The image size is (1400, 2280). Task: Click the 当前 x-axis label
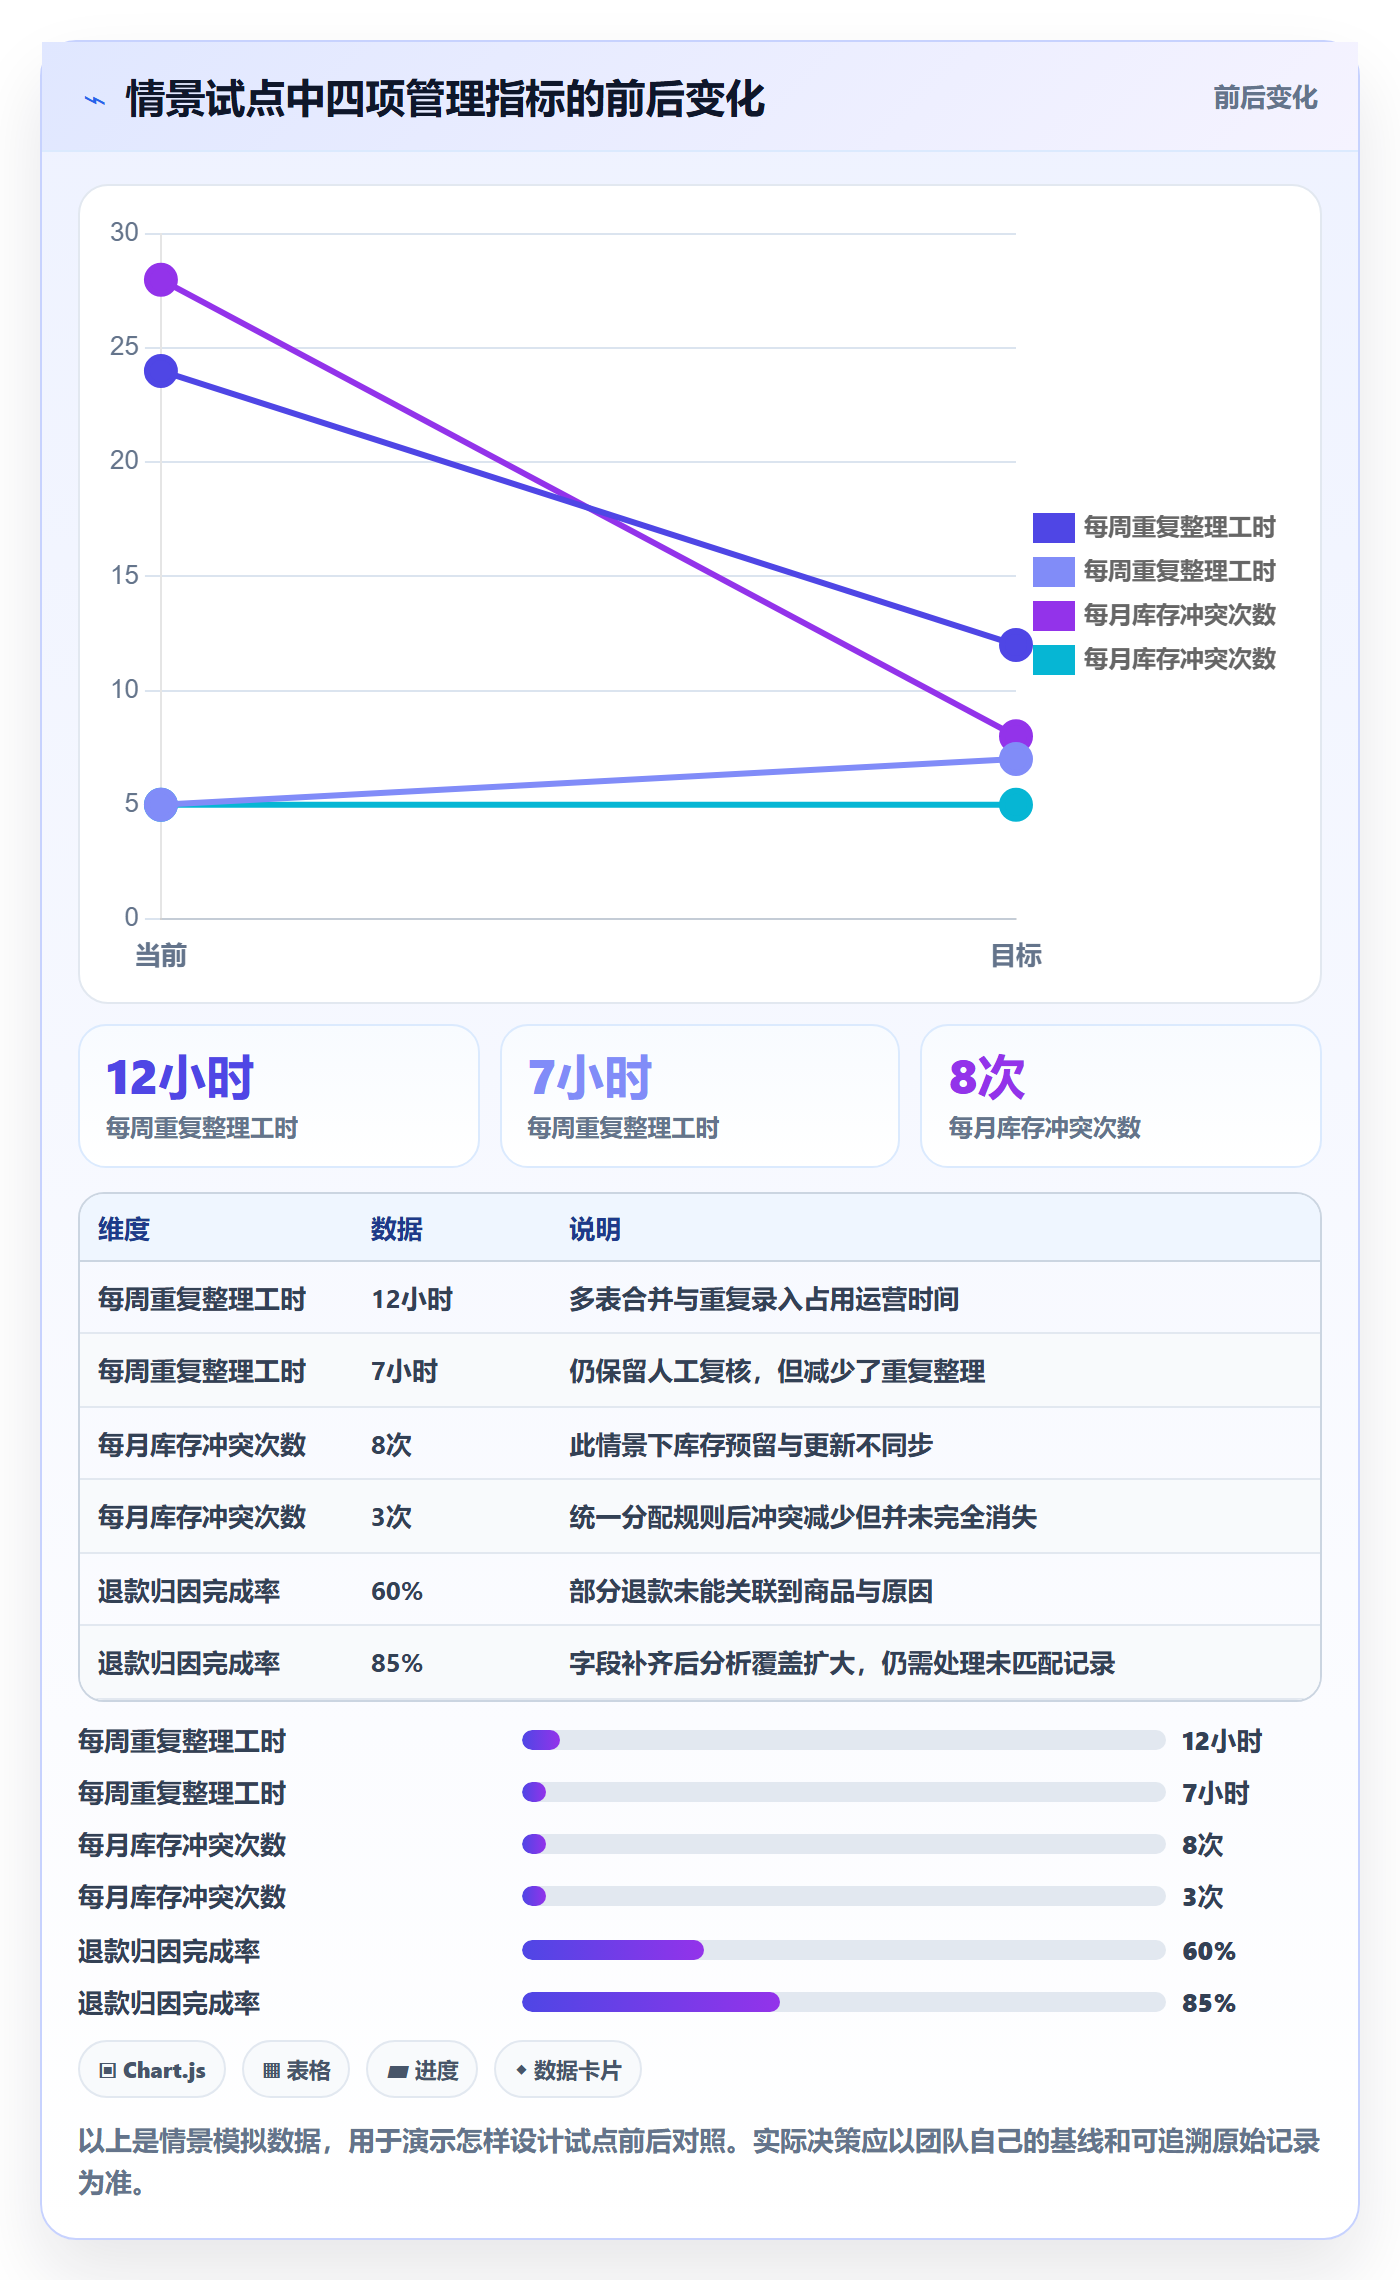coord(161,956)
